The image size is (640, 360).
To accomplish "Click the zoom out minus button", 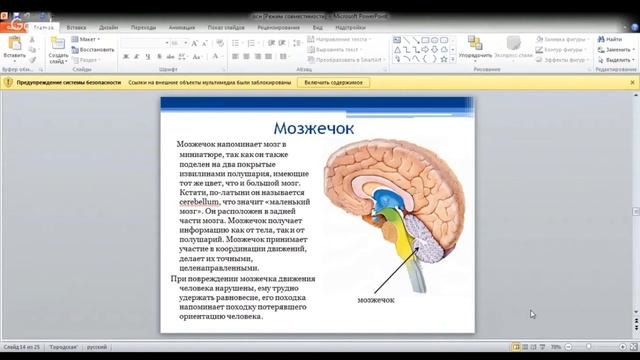I will click(x=568, y=347).
